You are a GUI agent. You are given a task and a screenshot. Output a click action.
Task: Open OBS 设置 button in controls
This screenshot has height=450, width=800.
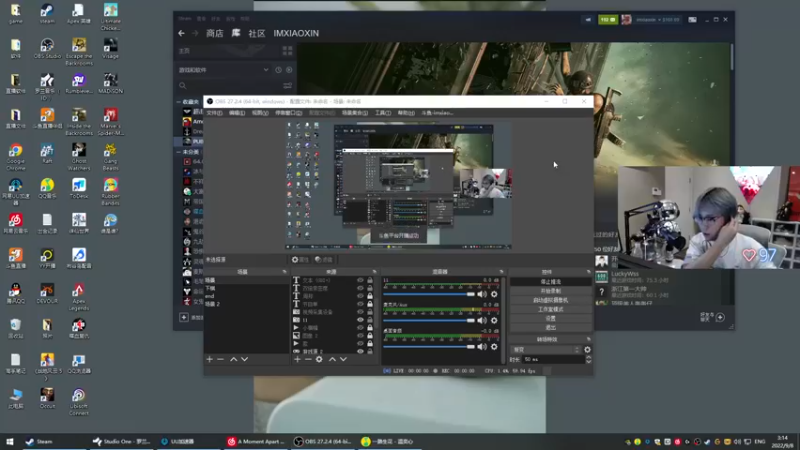[551, 318]
